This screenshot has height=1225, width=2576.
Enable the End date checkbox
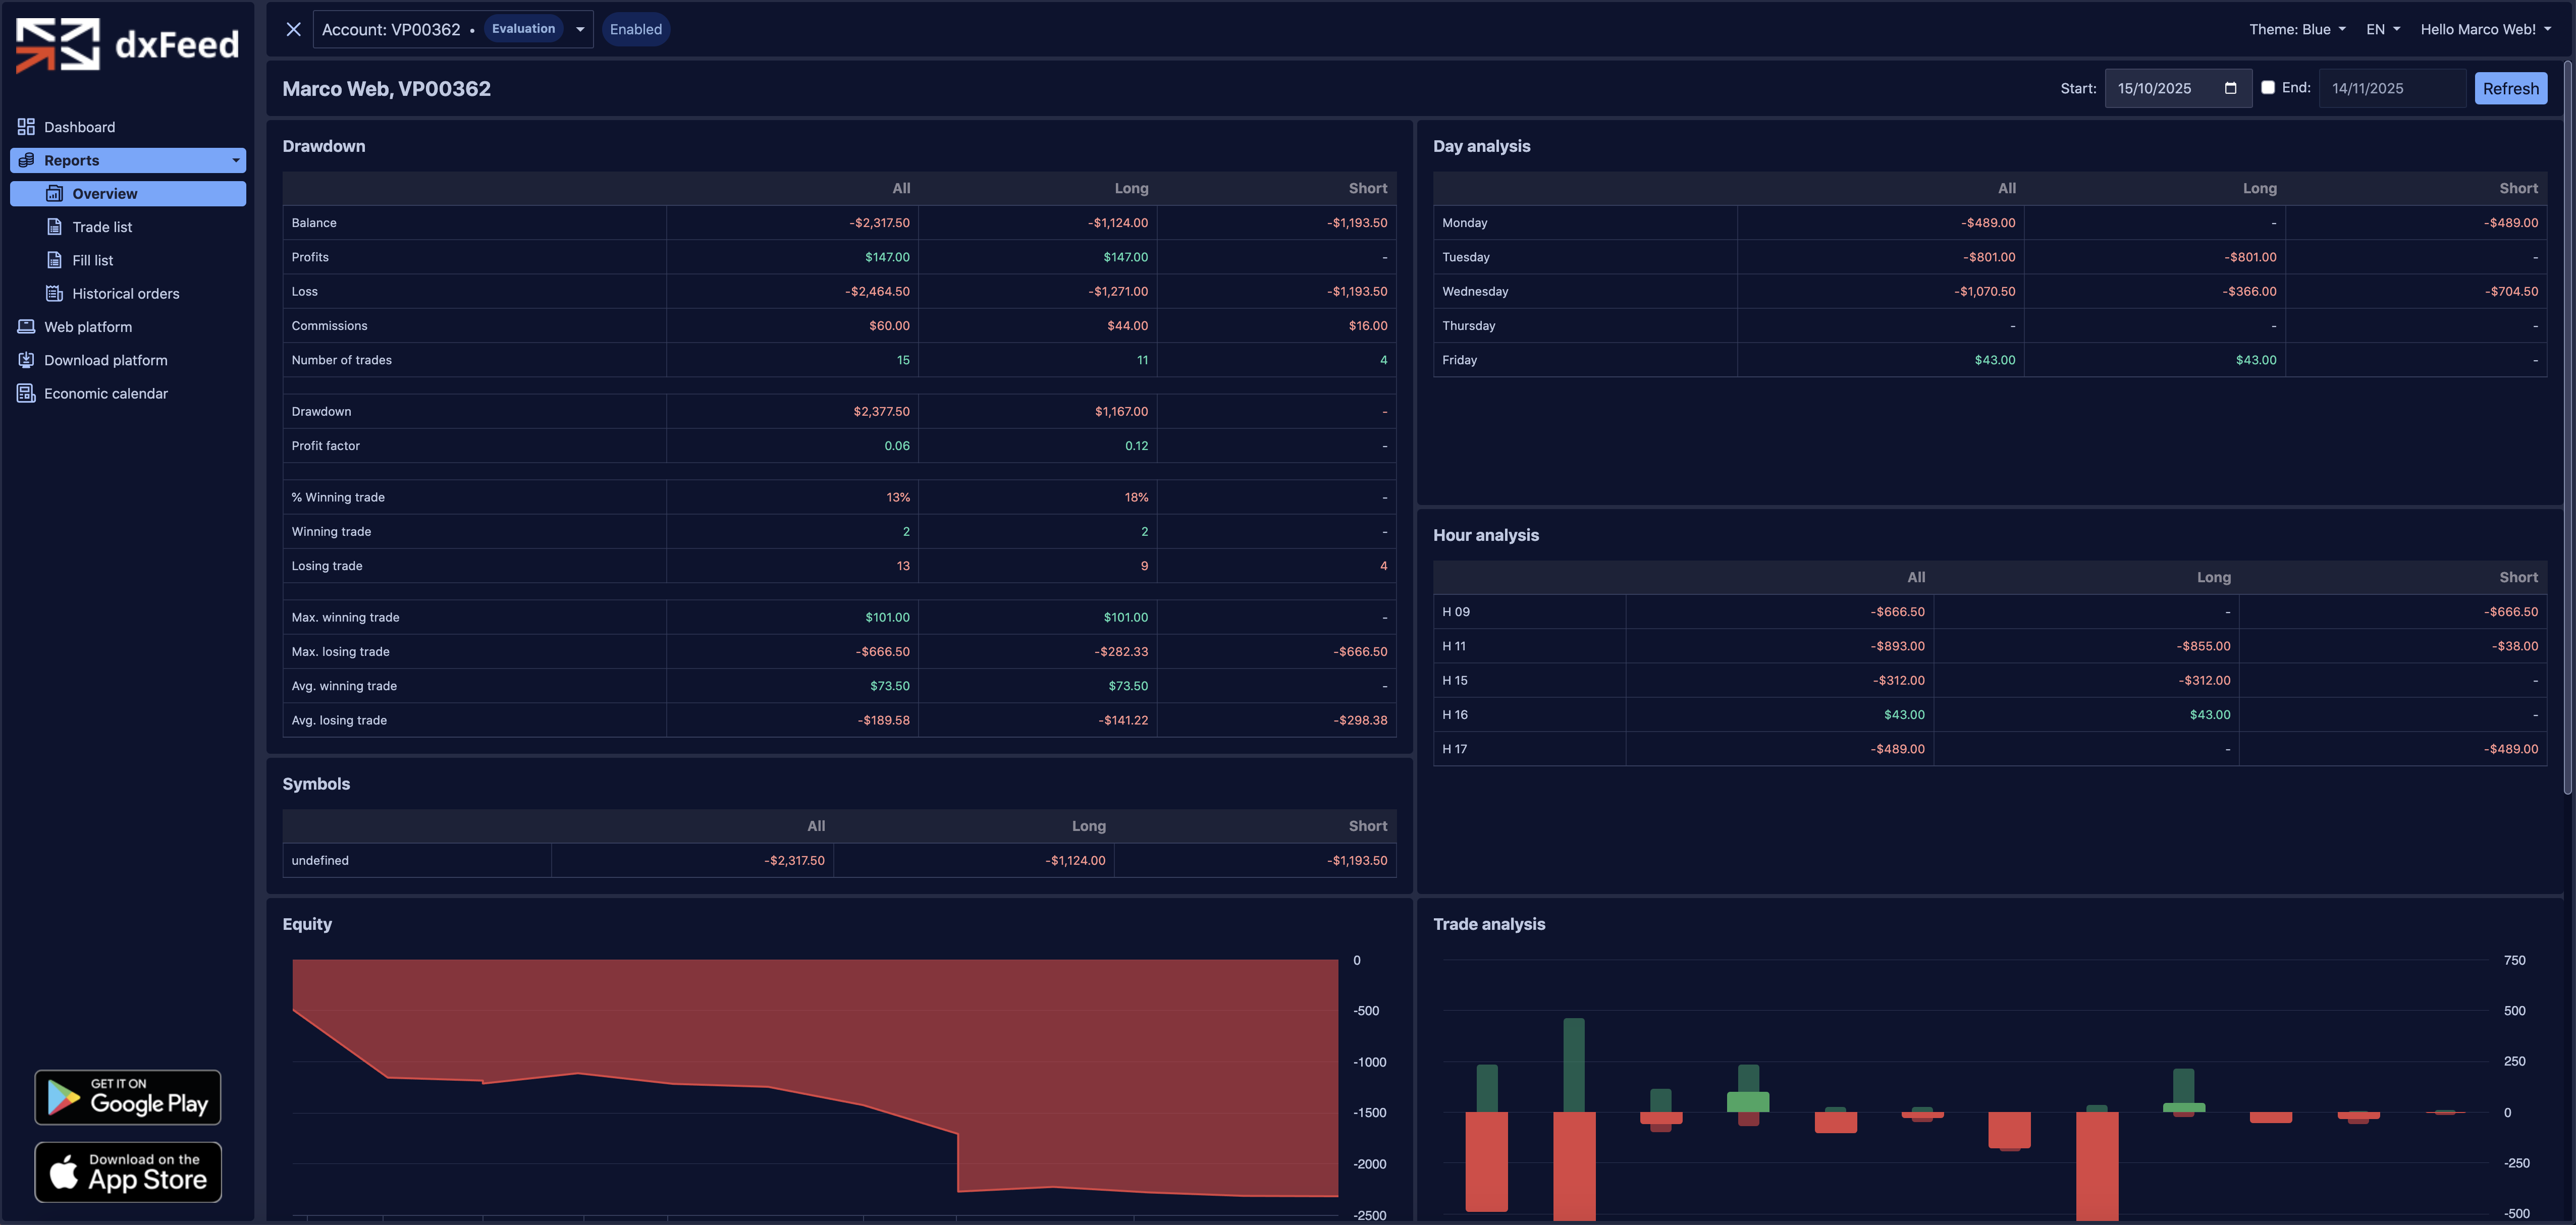click(x=2268, y=88)
